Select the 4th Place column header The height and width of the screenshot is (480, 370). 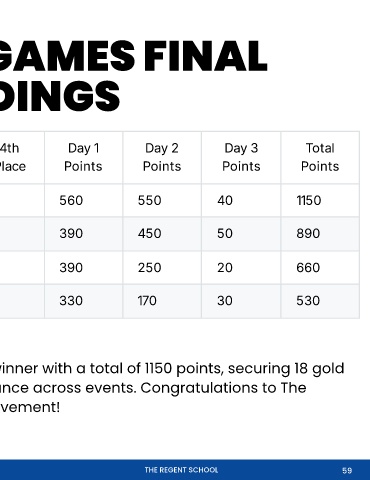pyautogui.click(x=20, y=157)
